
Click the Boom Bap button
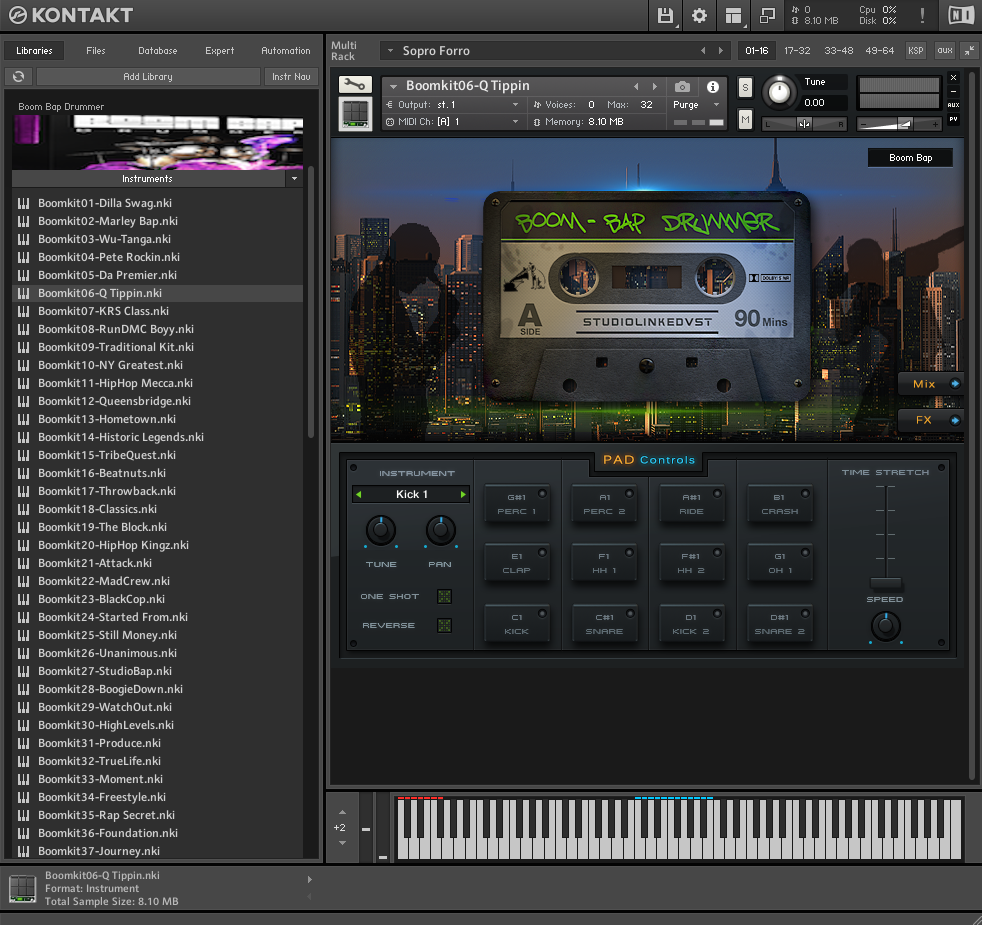910,158
